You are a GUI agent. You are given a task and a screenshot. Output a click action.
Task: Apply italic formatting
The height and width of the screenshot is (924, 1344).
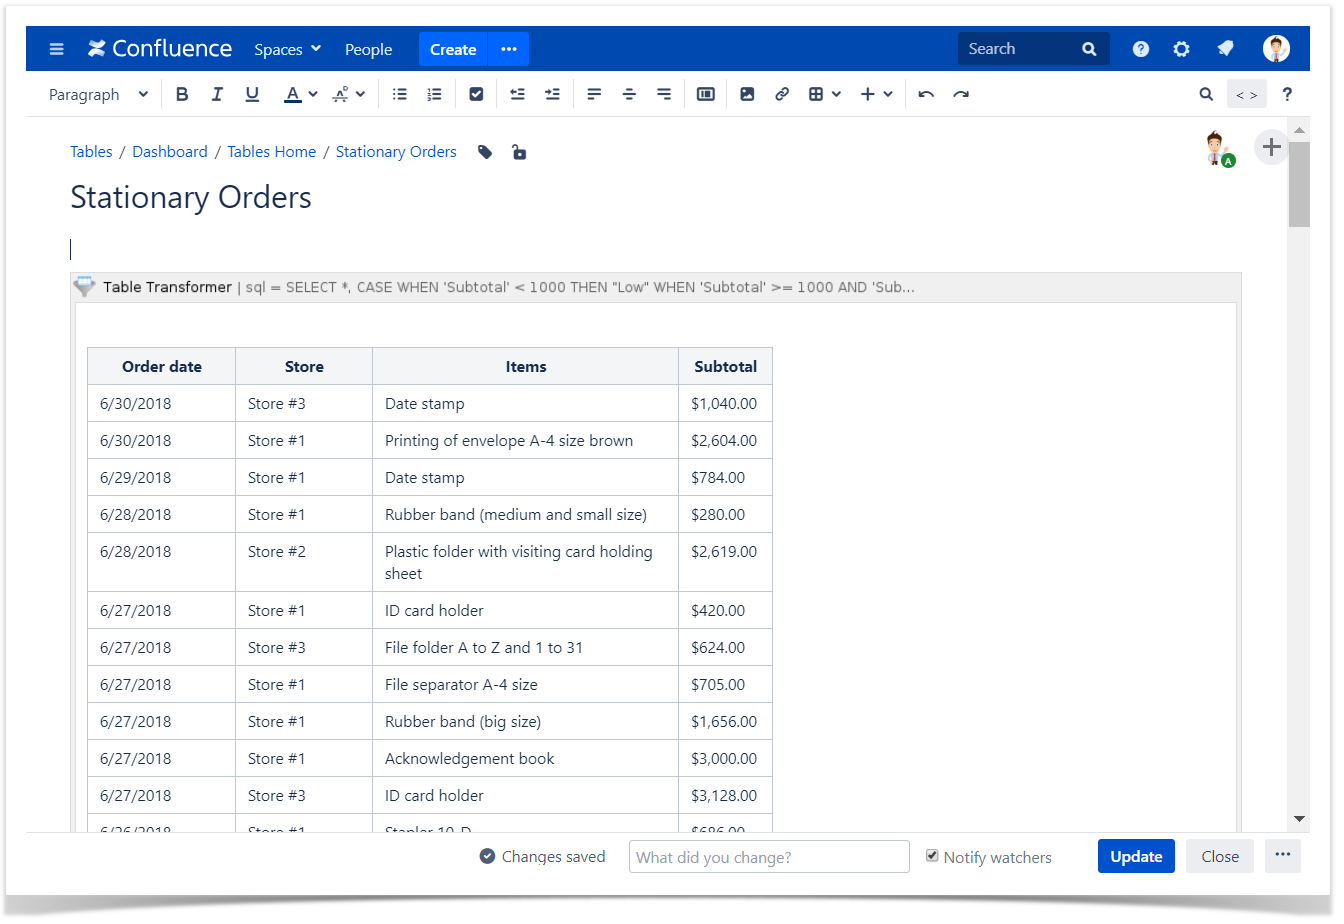coord(217,94)
